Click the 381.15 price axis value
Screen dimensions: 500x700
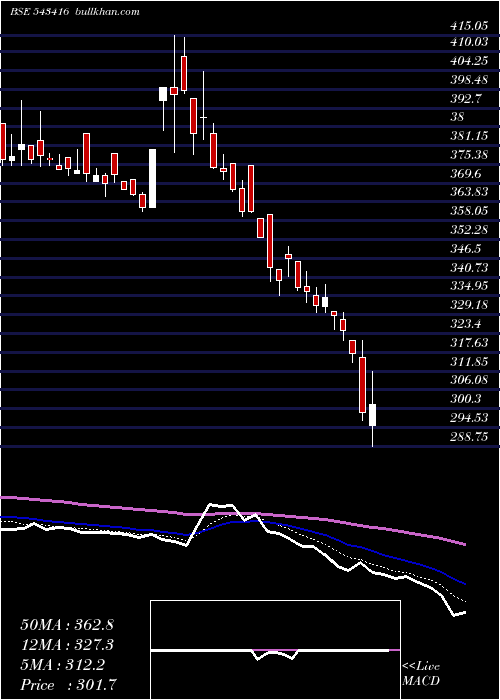(x=469, y=136)
